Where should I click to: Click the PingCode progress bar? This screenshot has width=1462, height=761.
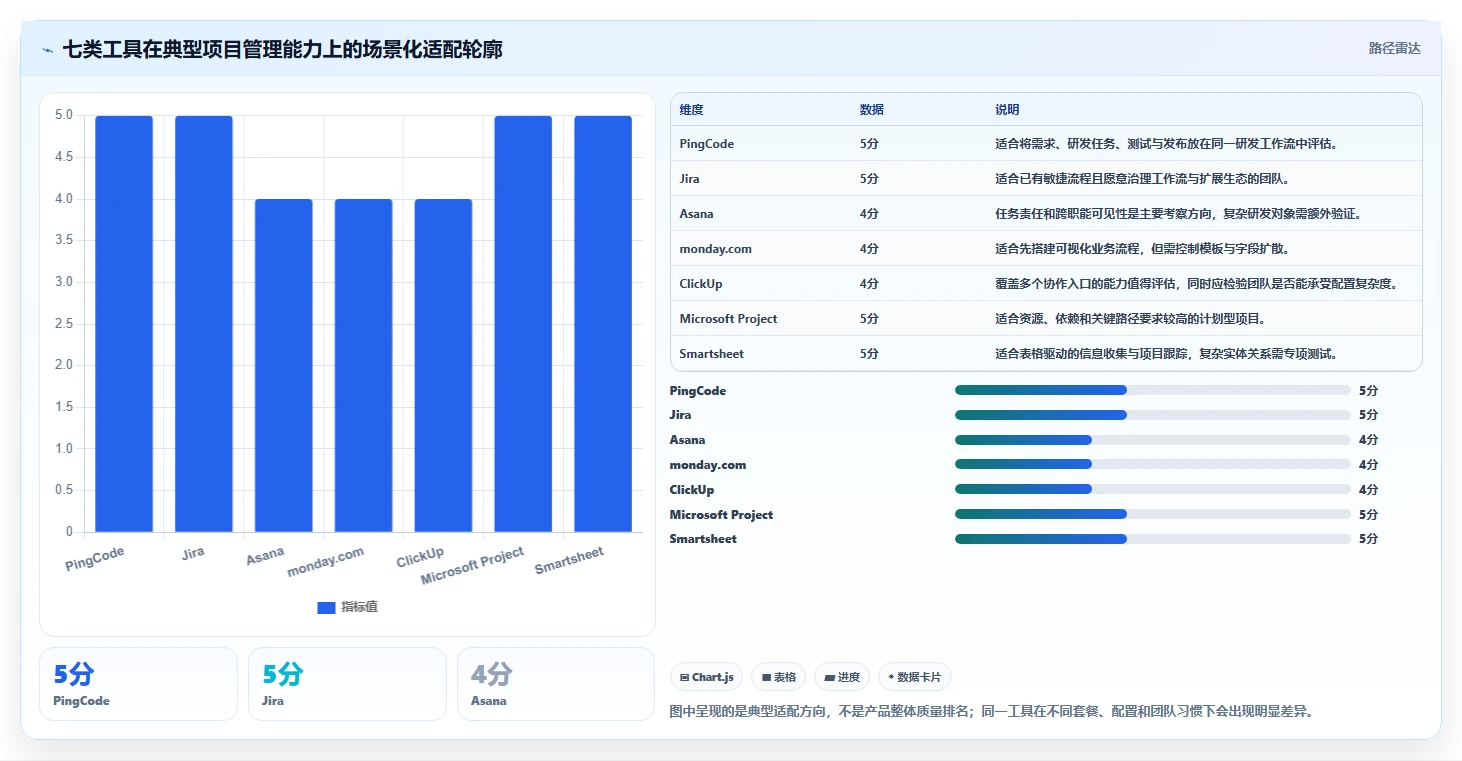click(x=1153, y=390)
